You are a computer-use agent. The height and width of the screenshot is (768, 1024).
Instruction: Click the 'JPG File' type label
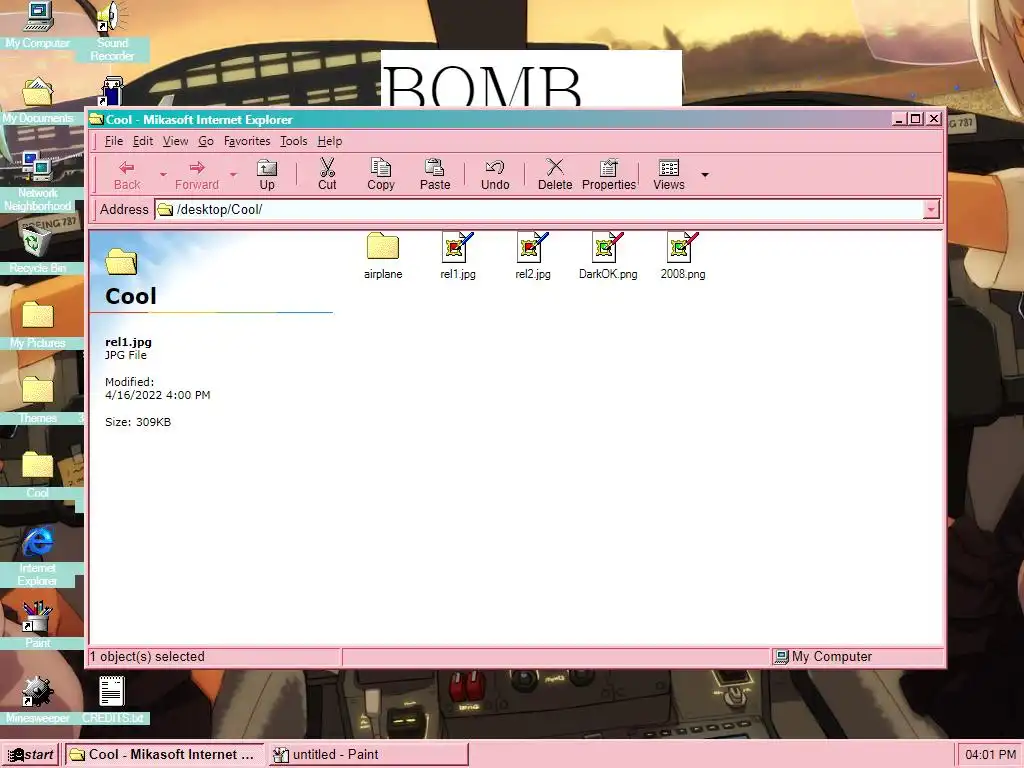point(125,355)
